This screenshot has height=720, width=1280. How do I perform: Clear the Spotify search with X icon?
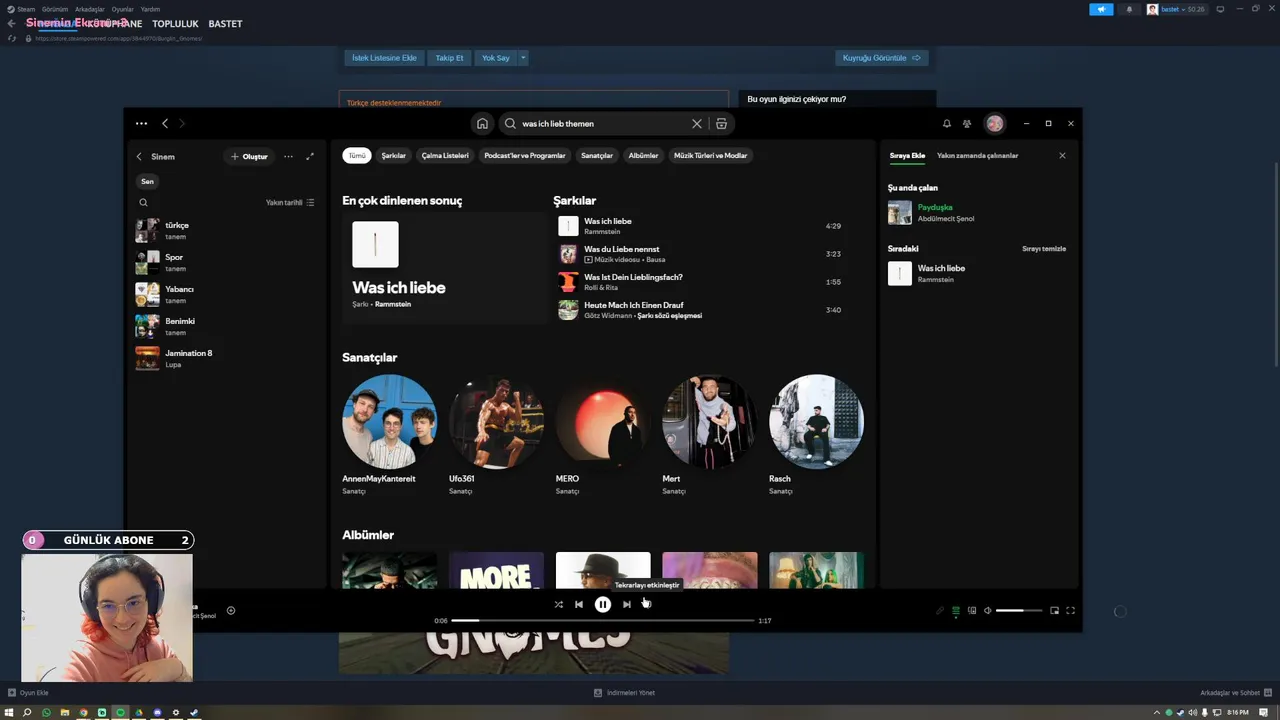click(x=697, y=124)
